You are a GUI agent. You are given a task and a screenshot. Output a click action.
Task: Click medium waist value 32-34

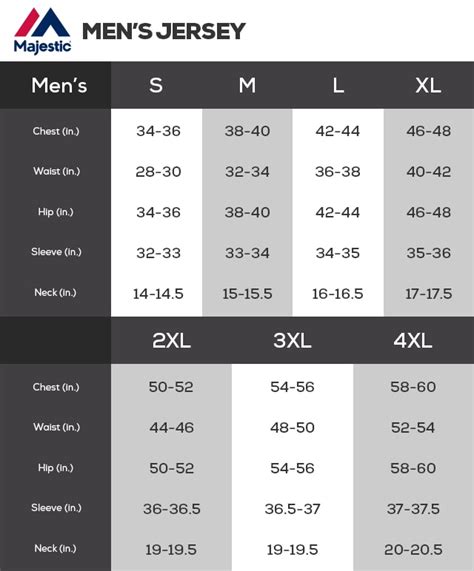click(247, 172)
